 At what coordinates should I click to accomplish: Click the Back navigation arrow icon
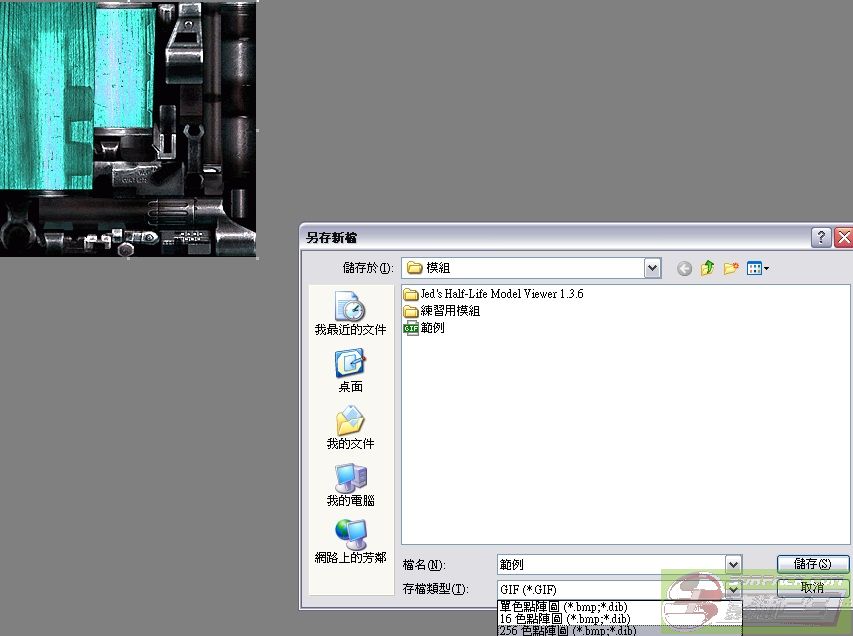[x=684, y=268]
